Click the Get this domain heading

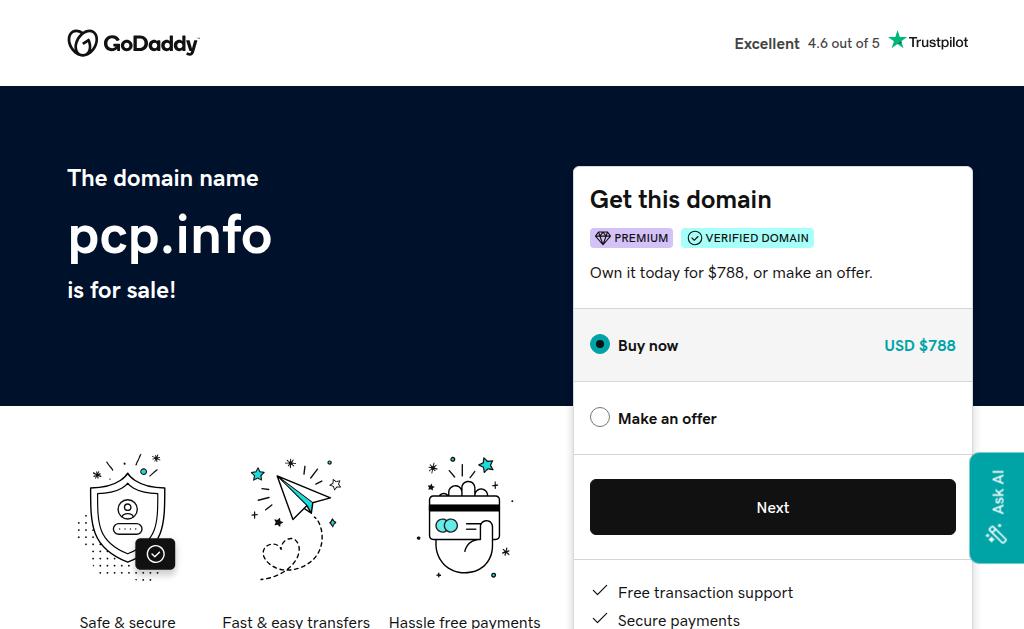[680, 199]
